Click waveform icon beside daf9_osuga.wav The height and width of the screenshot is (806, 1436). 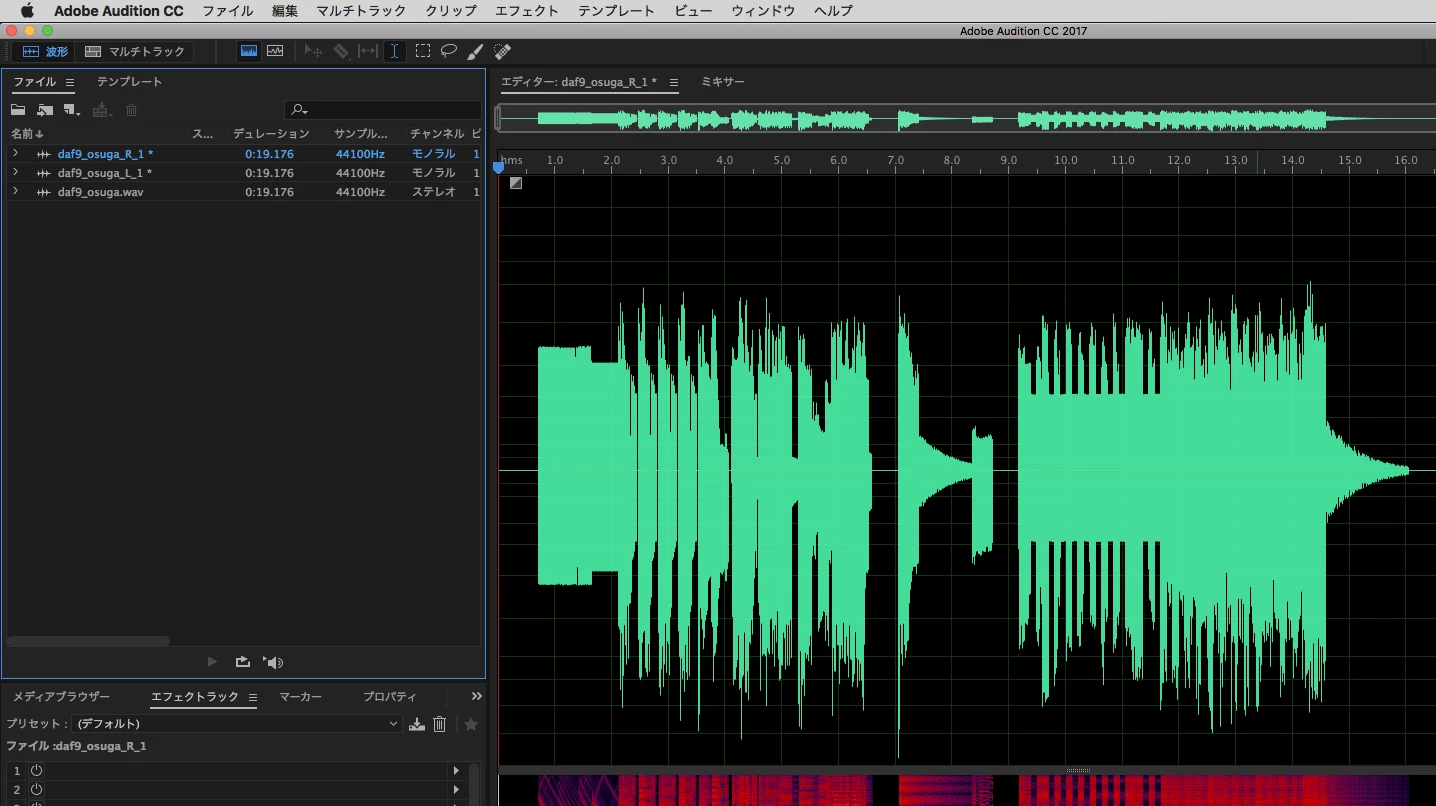point(43,192)
